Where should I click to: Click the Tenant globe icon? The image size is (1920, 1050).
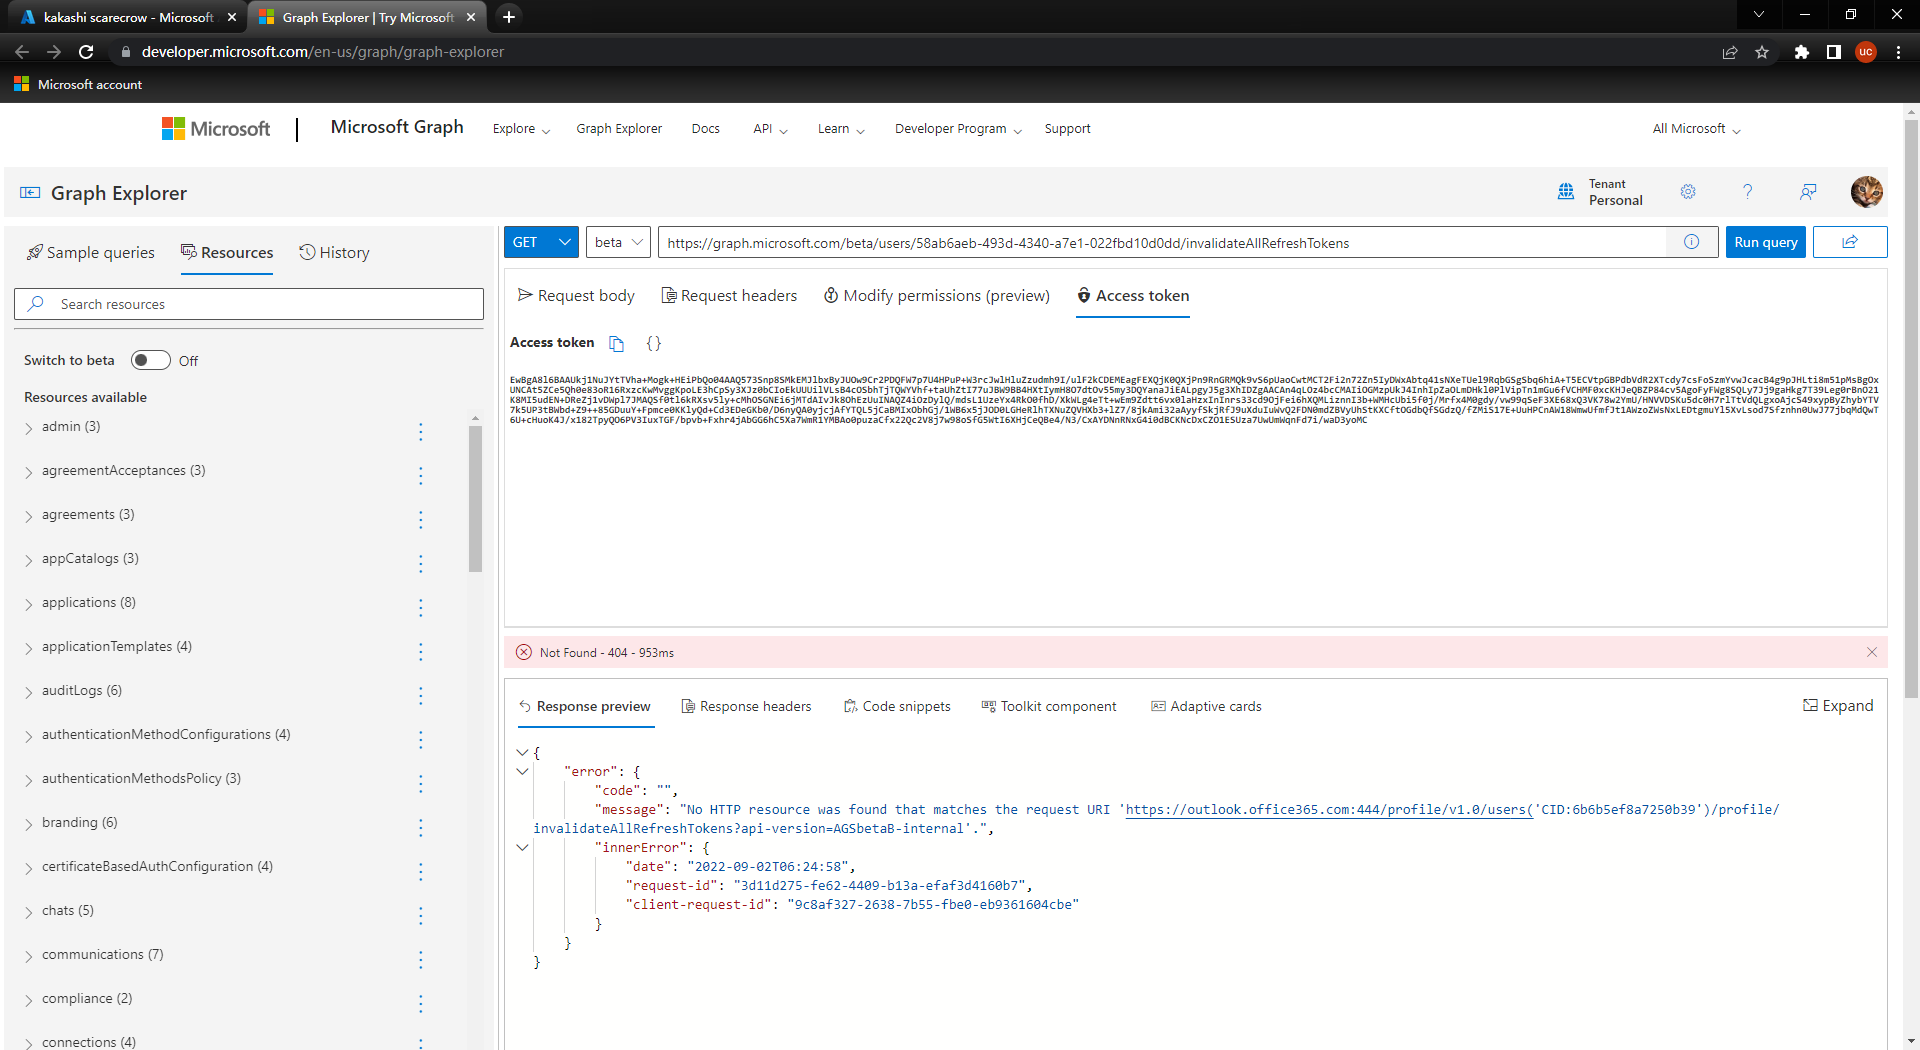1566,192
